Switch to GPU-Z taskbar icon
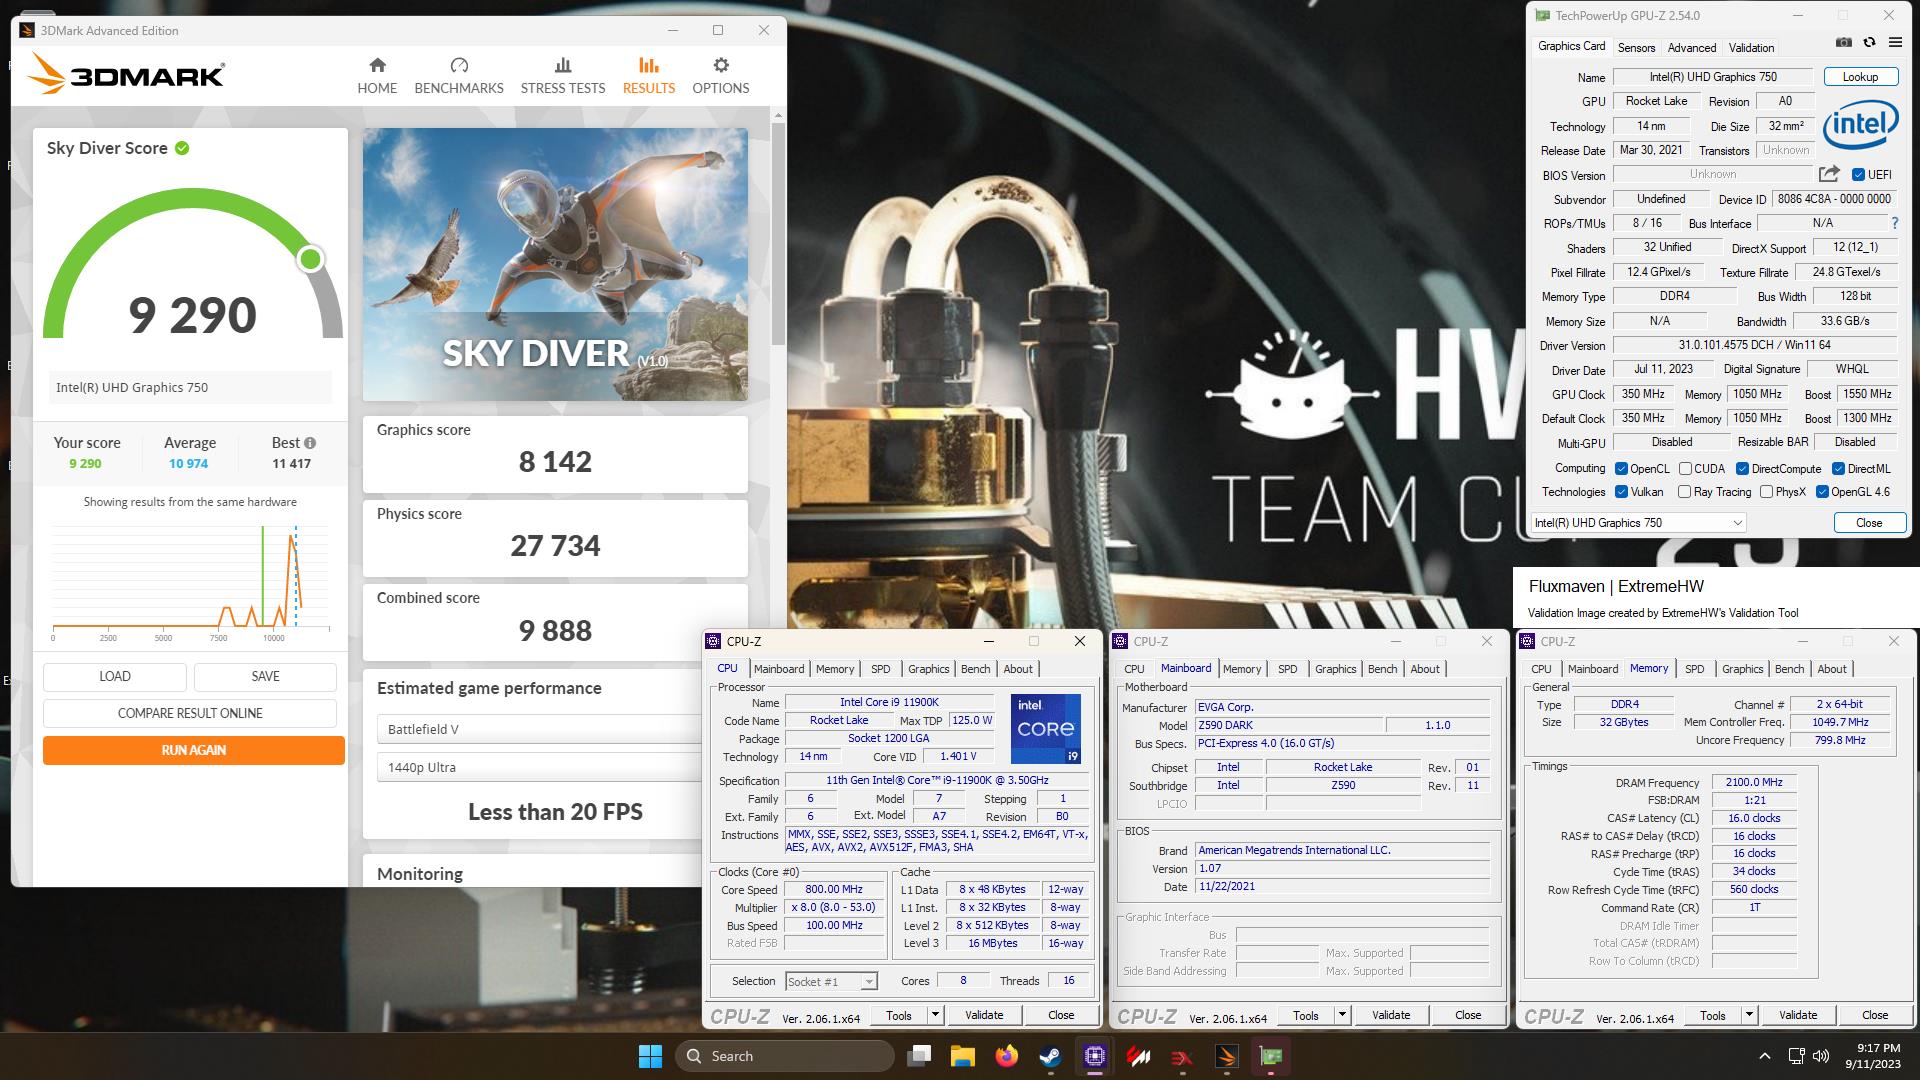1920x1080 pixels. pos(1271,1056)
